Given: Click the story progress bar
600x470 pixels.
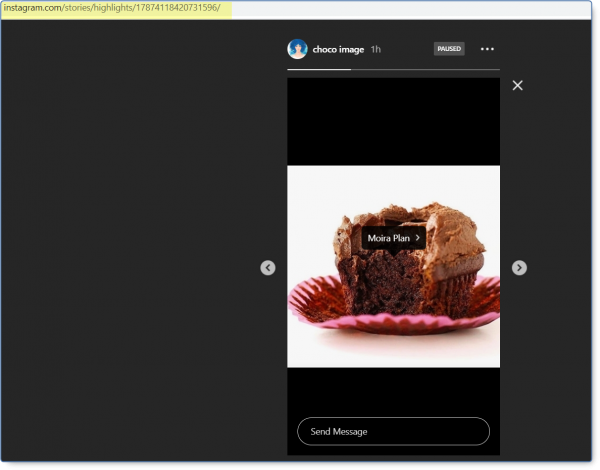Looking at the screenshot, I should [x=393, y=70].
